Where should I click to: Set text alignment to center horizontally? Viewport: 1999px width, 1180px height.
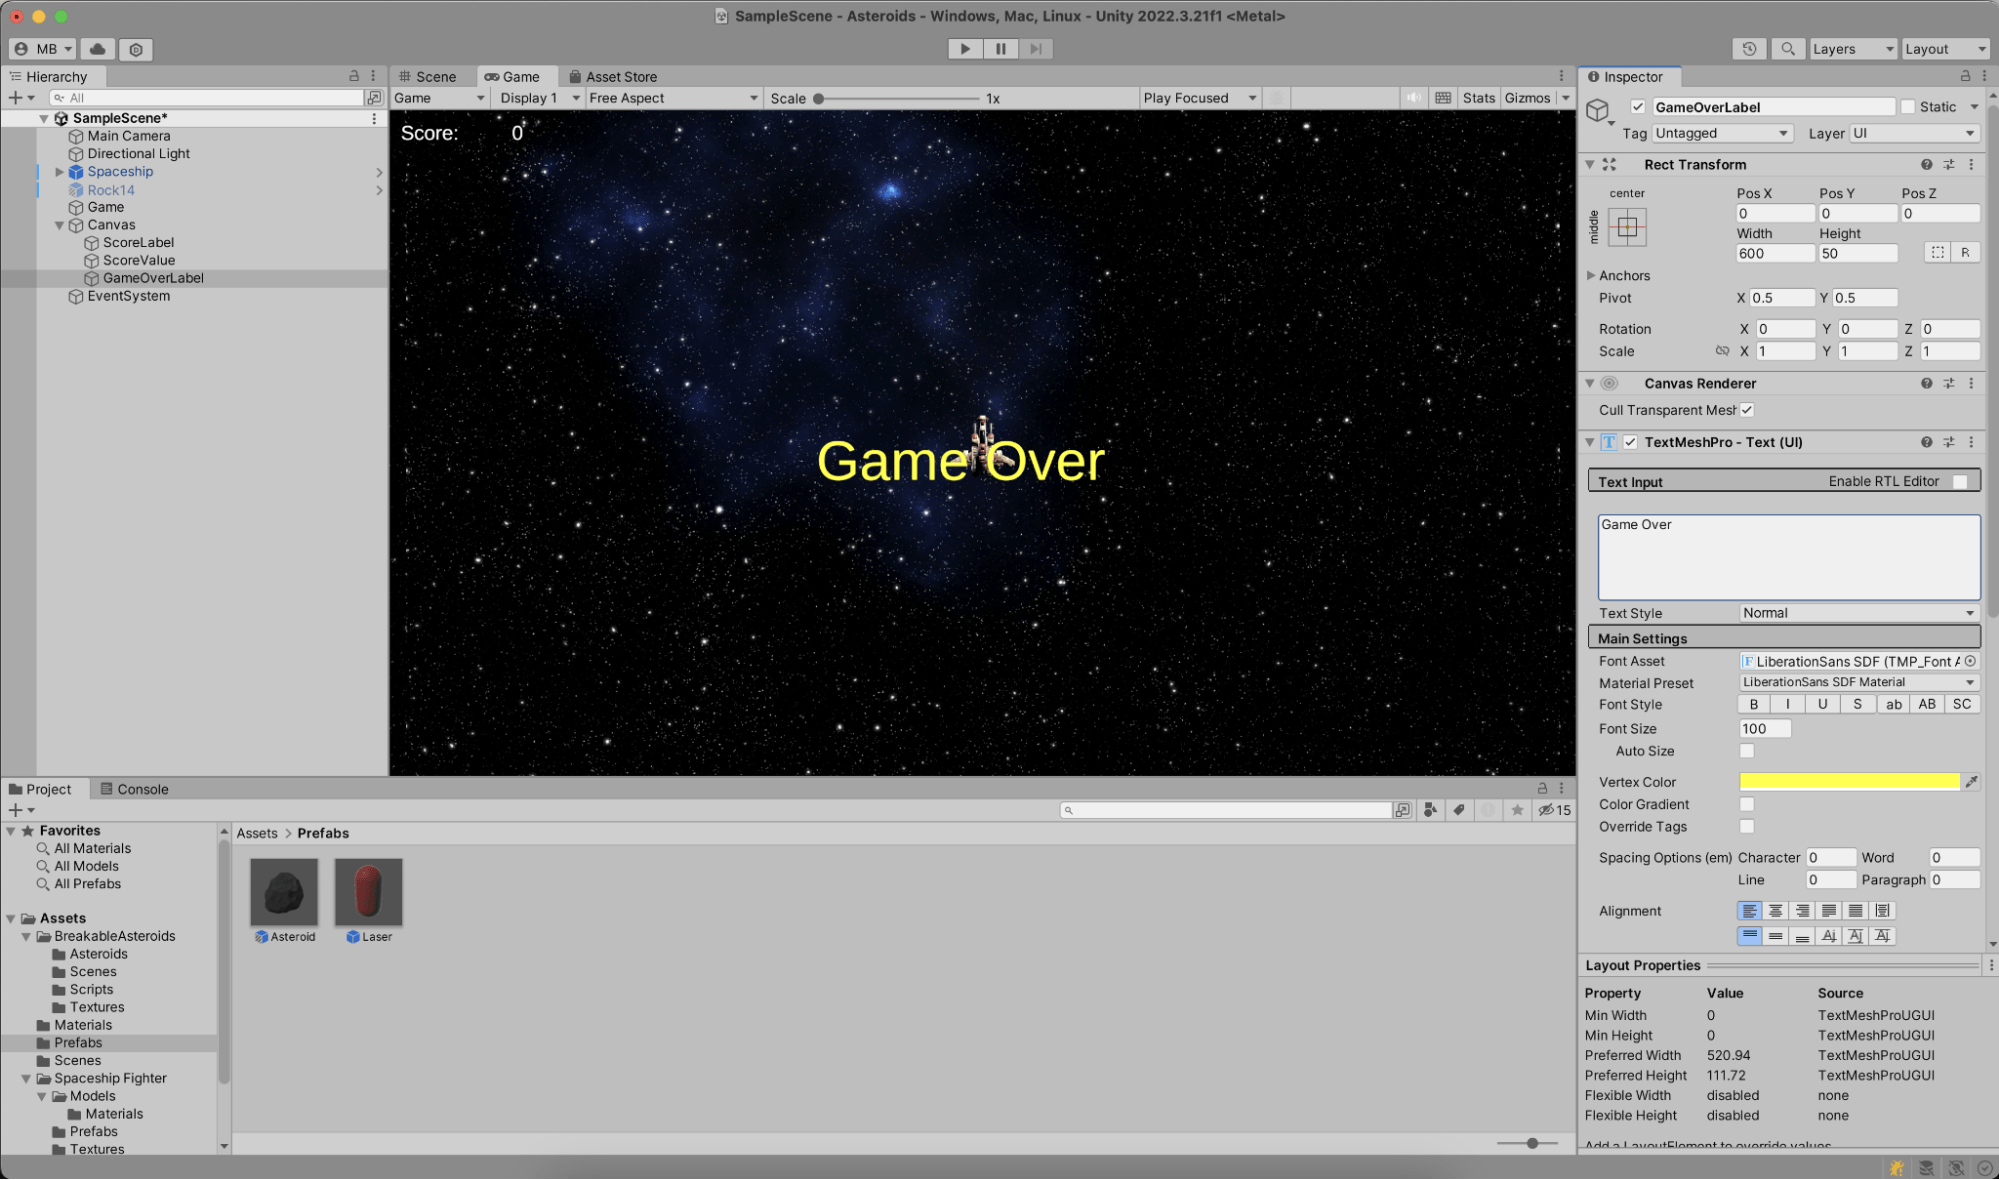pyautogui.click(x=1776, y=910)
